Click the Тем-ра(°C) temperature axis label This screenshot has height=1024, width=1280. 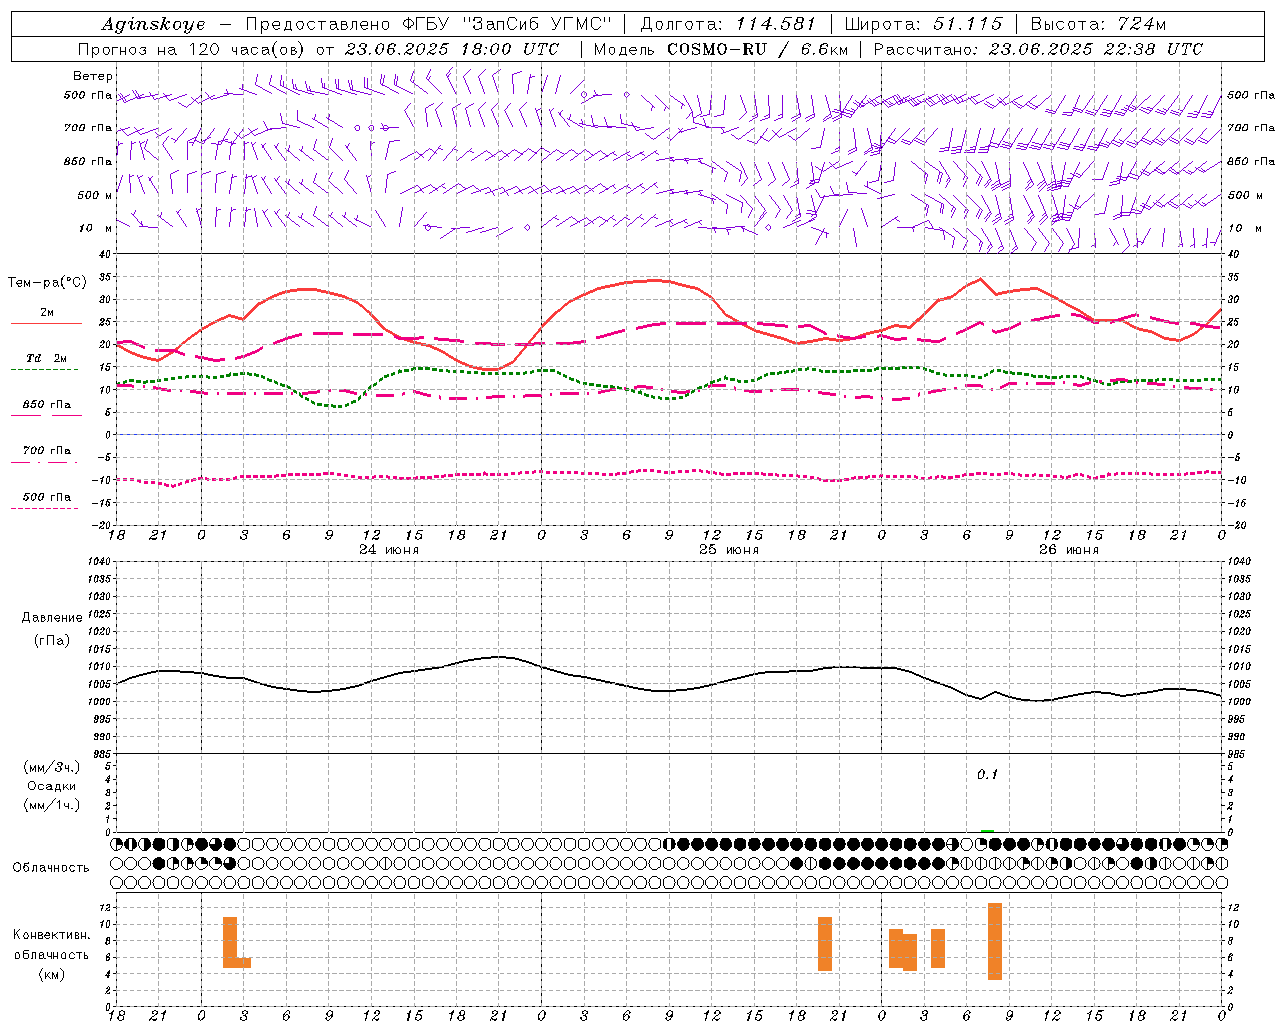47,283
